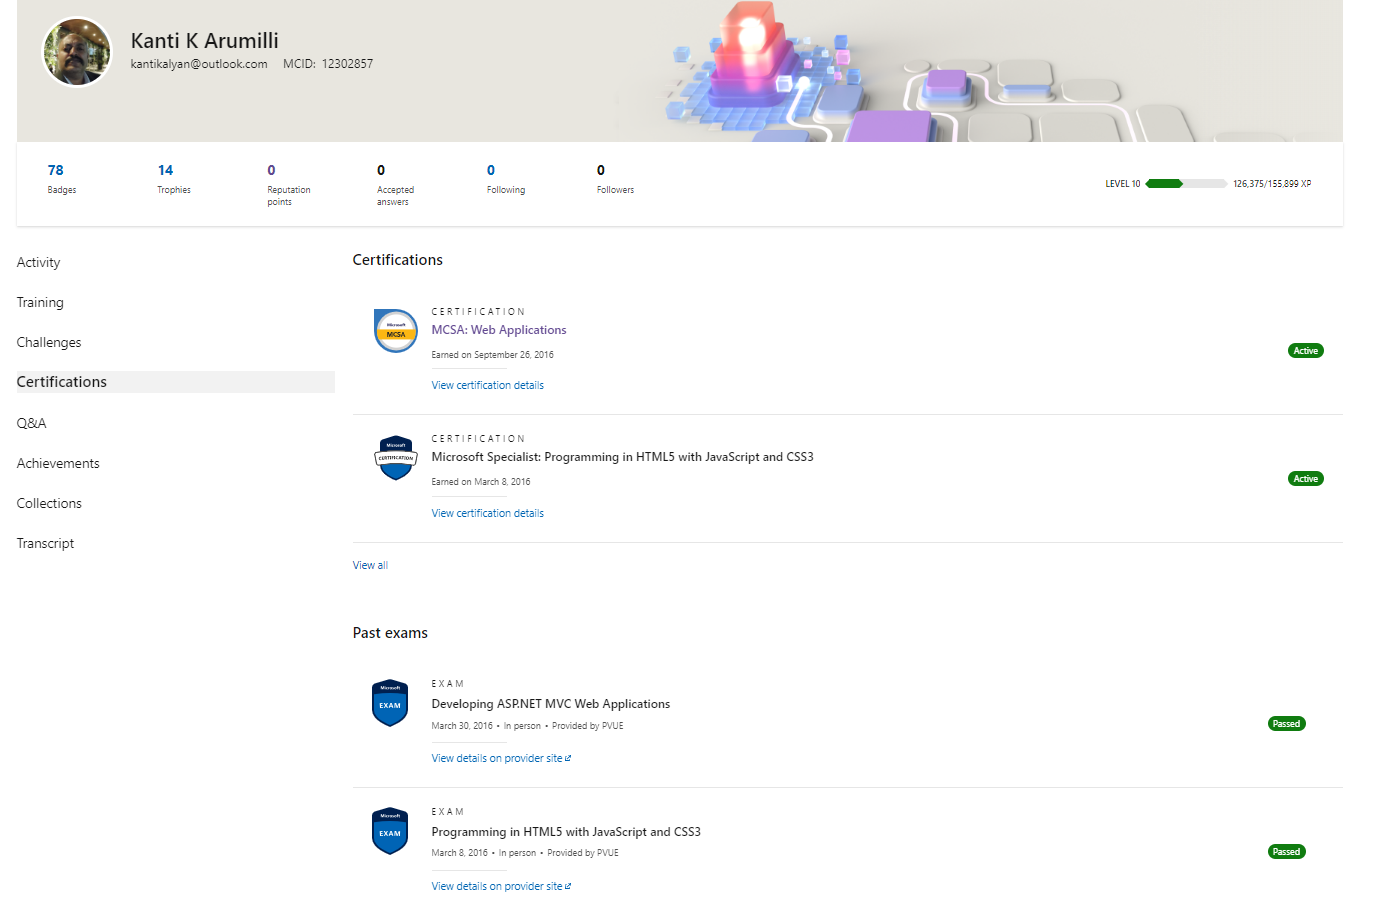Open the Q&A section
The height and width of the screenshot is (910, 1379).
[32, 423]
